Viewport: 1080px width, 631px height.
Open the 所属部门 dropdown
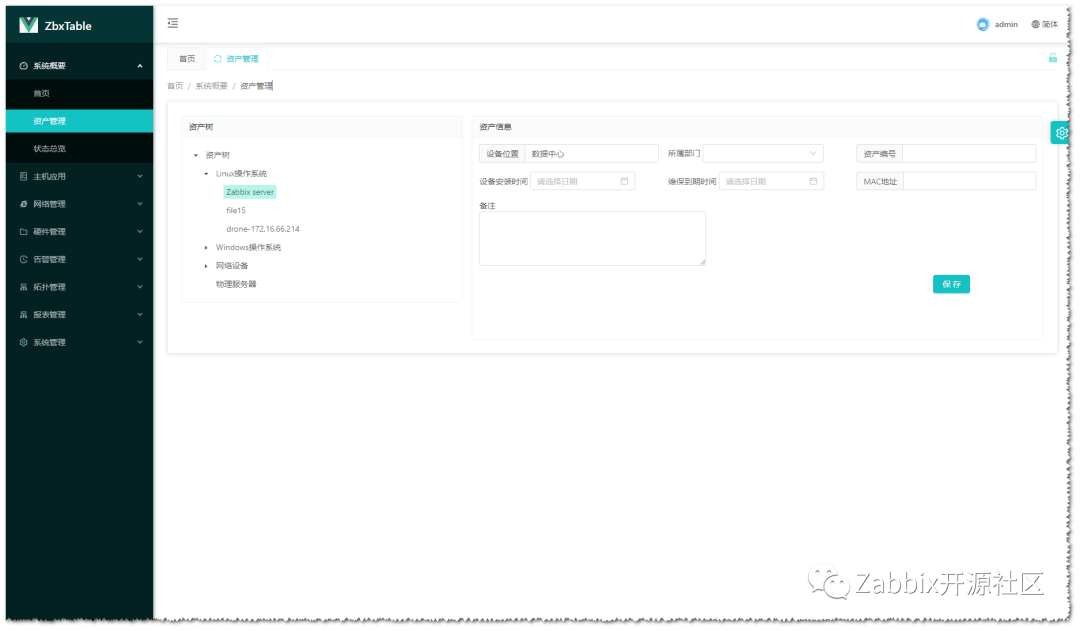[763, 153]
